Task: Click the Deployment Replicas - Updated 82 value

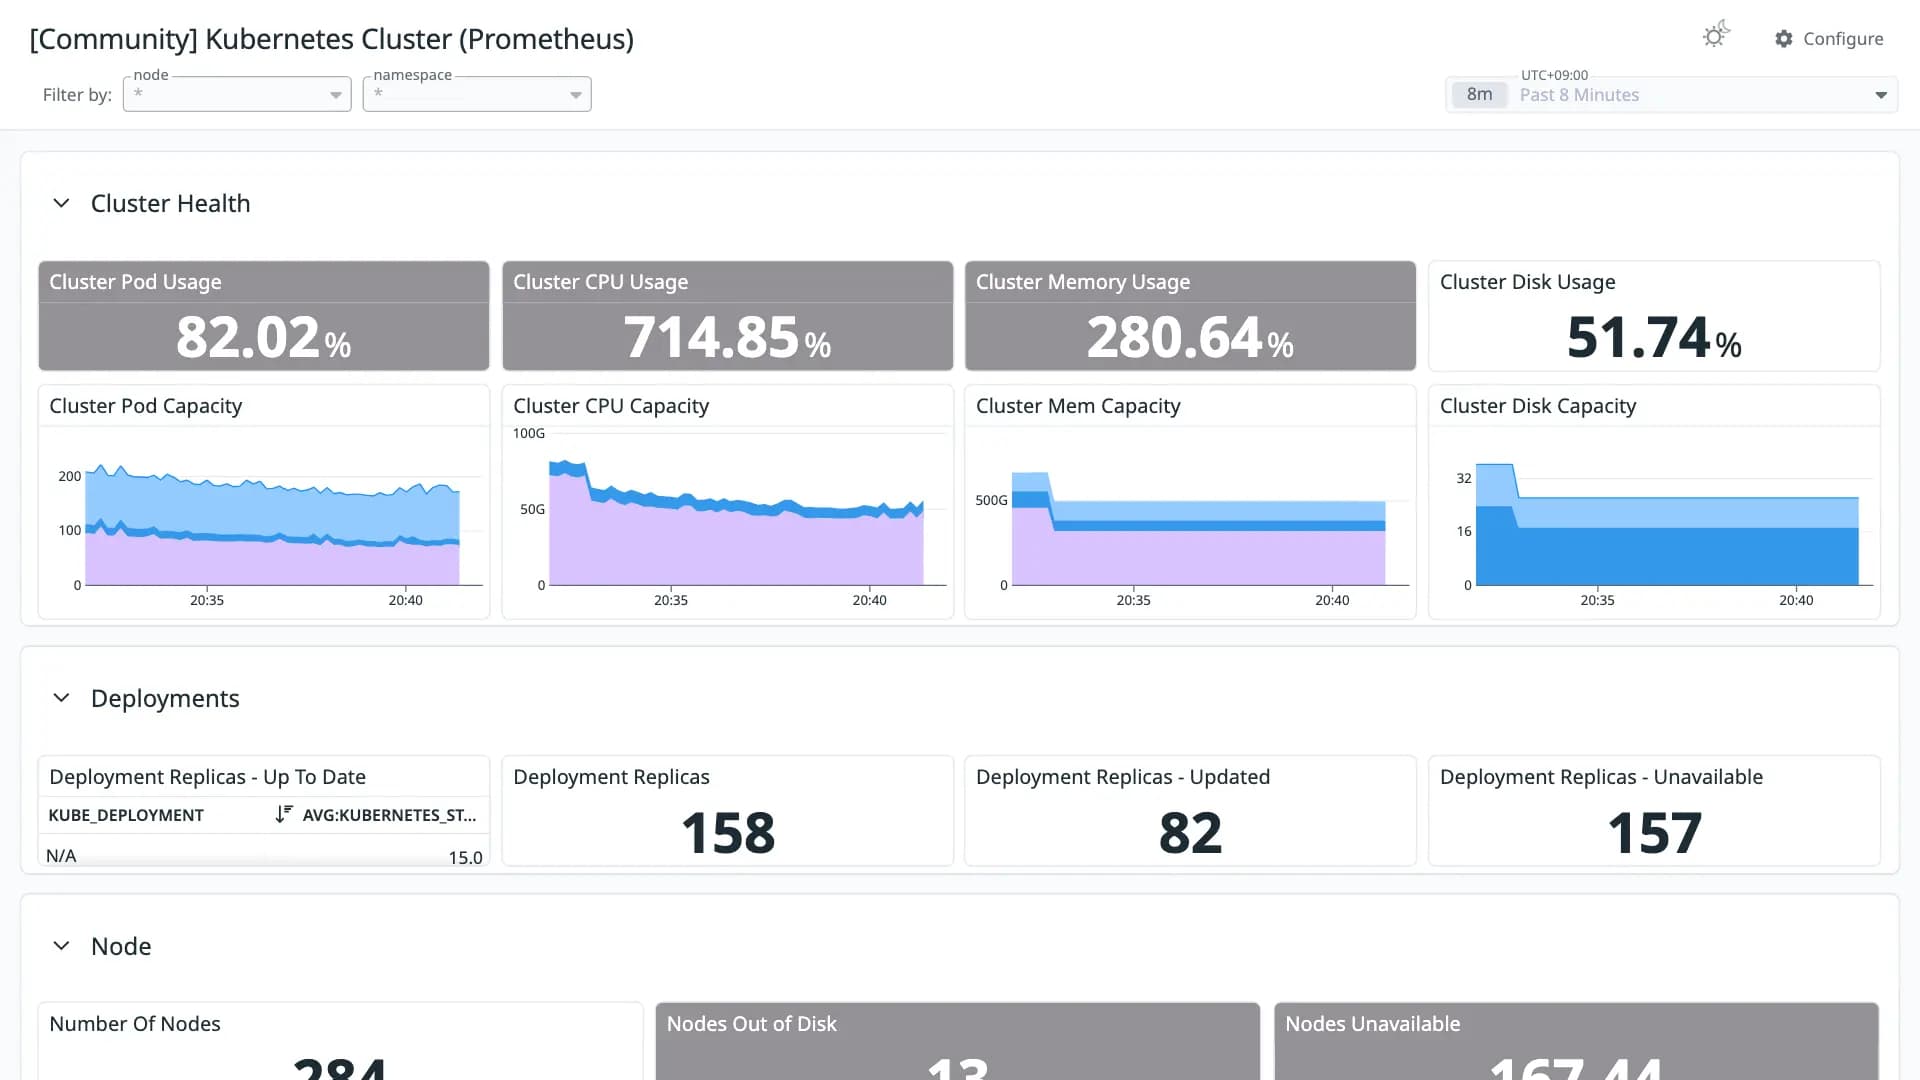Action: (1190, 833)
